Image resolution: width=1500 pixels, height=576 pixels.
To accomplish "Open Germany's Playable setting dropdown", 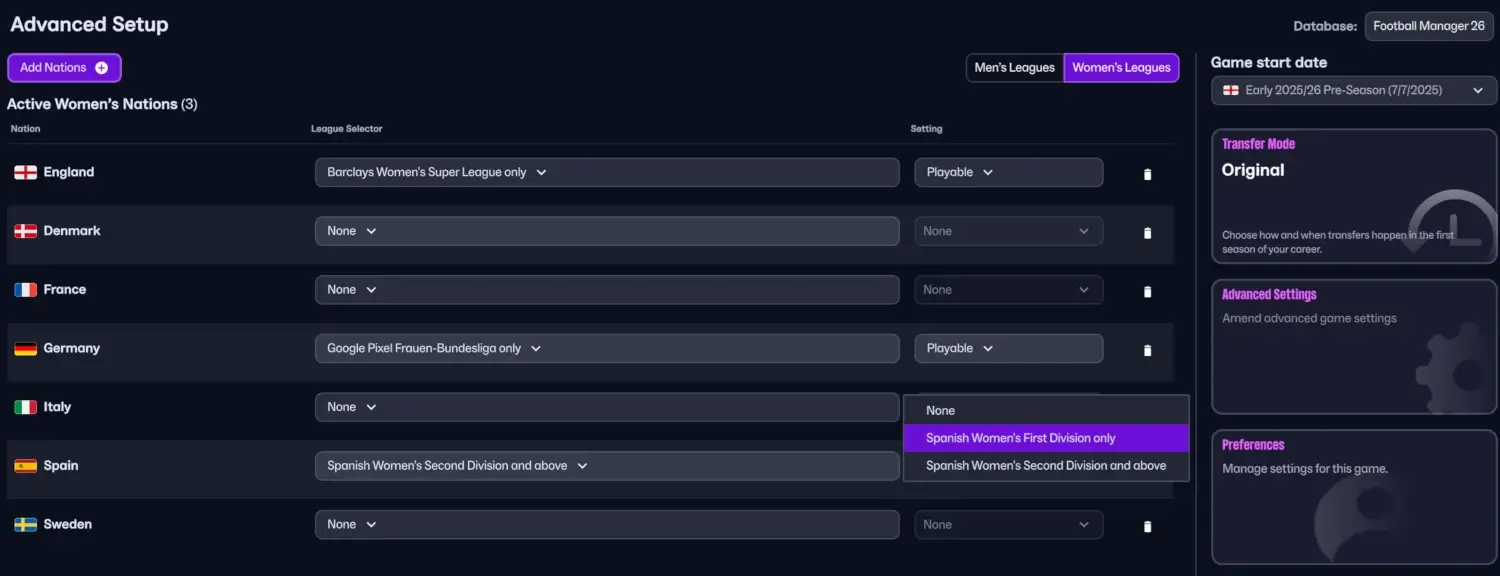I will coord(1009,348).
